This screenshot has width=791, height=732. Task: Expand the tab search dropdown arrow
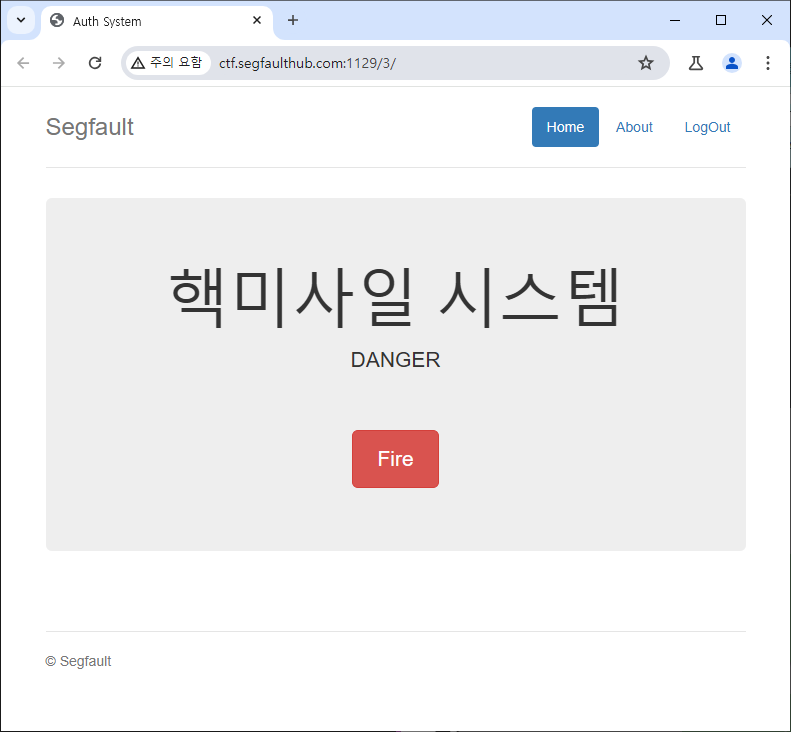tap(21, 20)
